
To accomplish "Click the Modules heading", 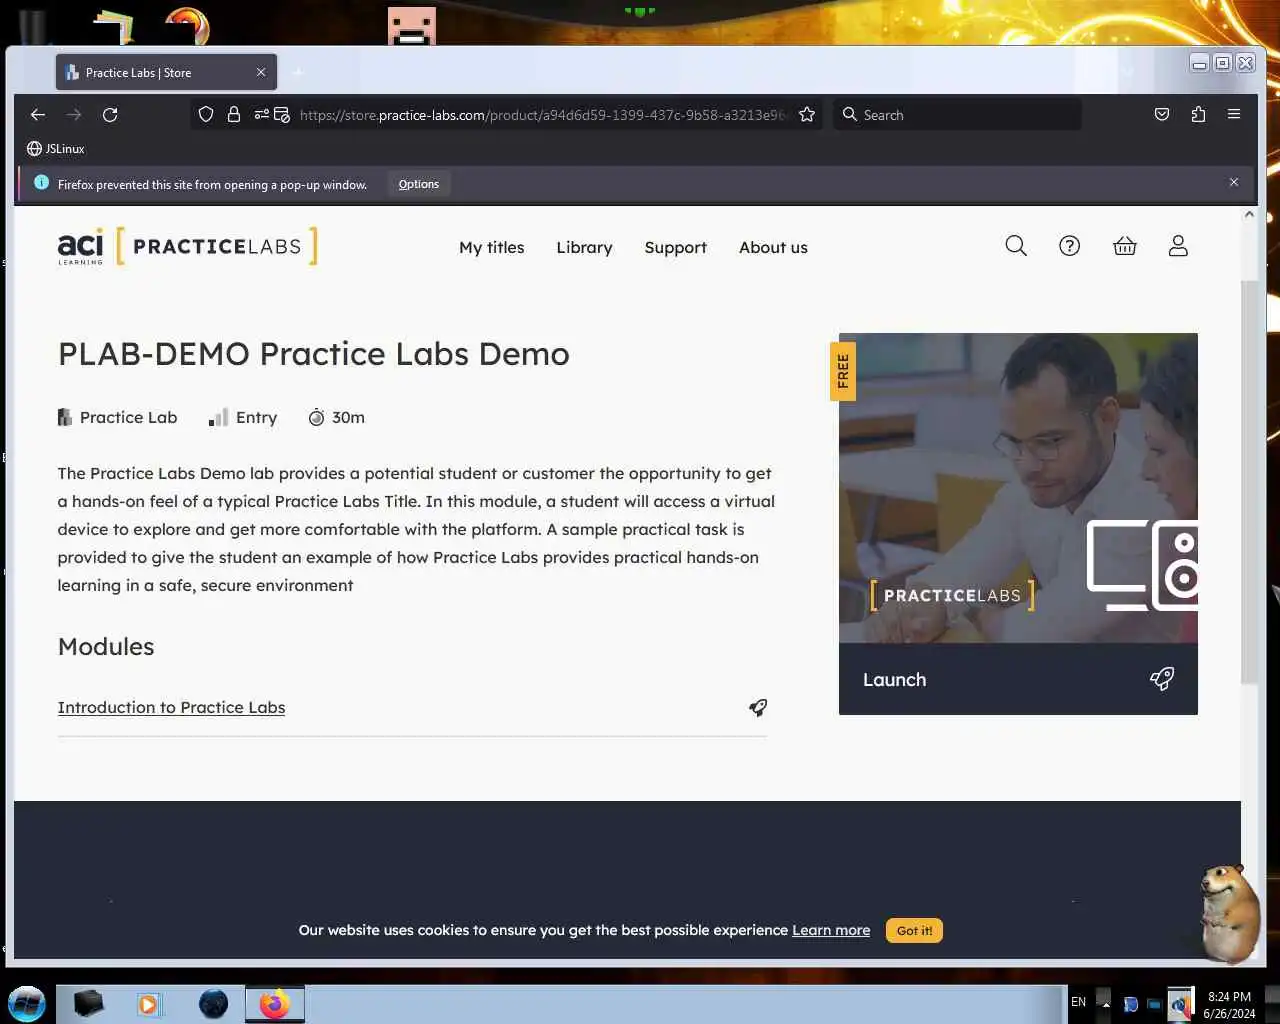I will coord(106,646).
